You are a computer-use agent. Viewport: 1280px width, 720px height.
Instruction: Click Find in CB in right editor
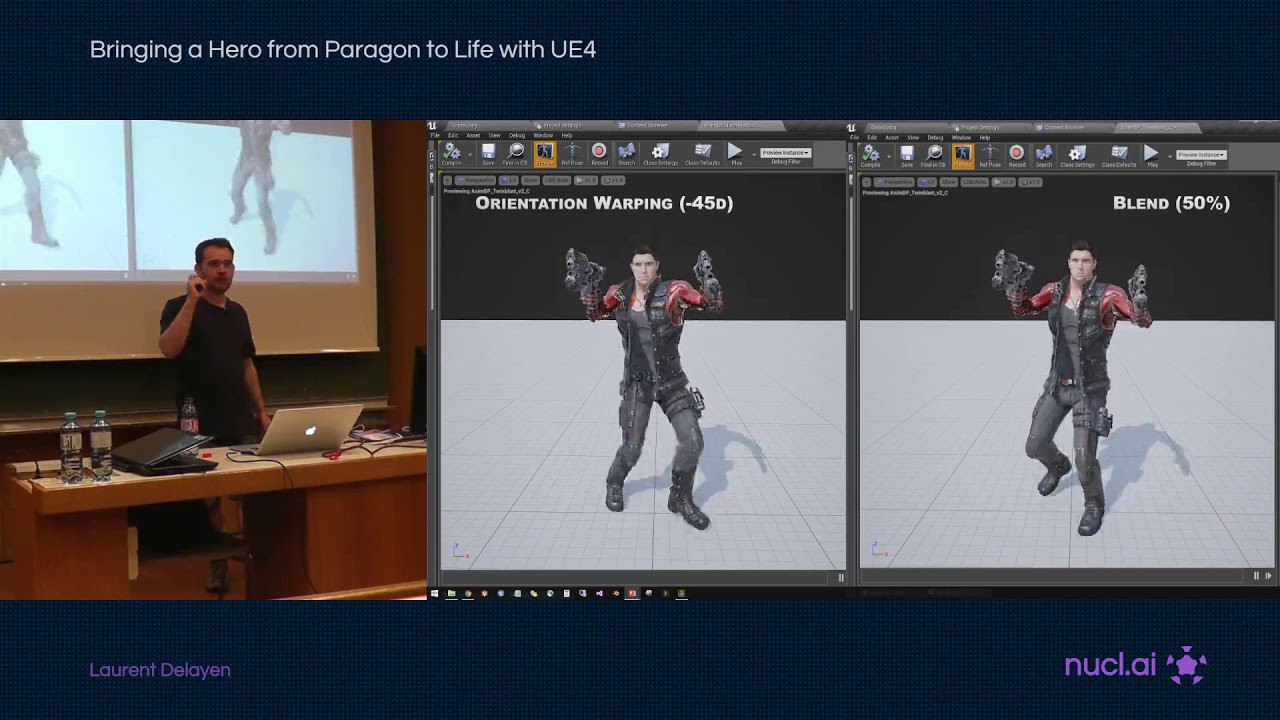pyautogui.click(x=933, y=155)
